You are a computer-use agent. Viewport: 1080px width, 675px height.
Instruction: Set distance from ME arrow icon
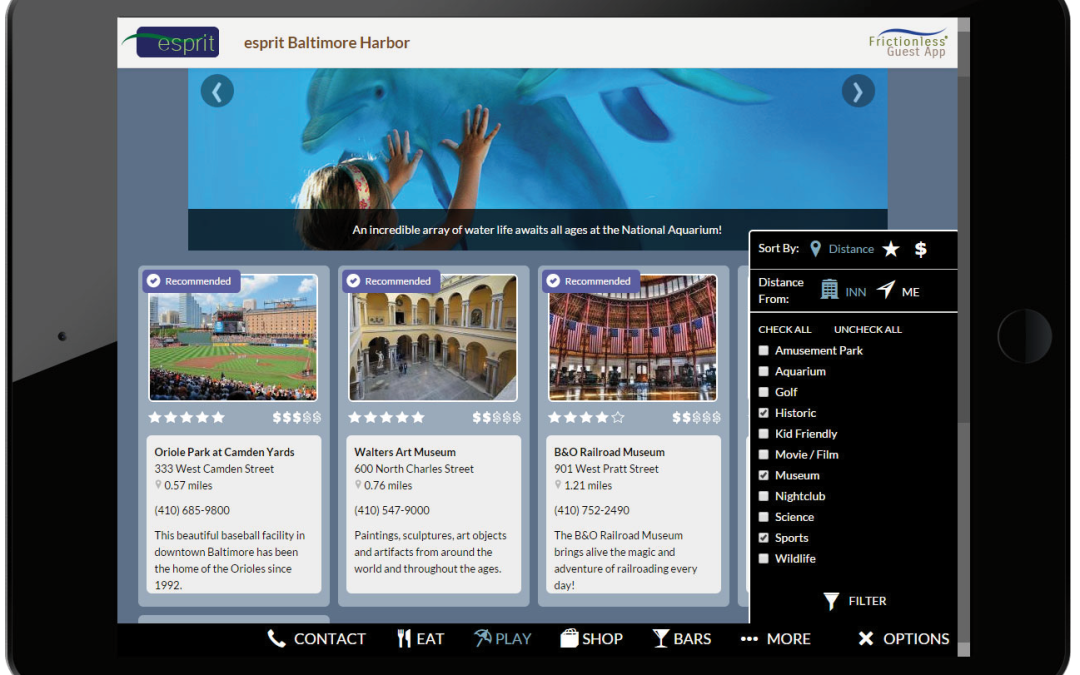[x=886, y=290]
